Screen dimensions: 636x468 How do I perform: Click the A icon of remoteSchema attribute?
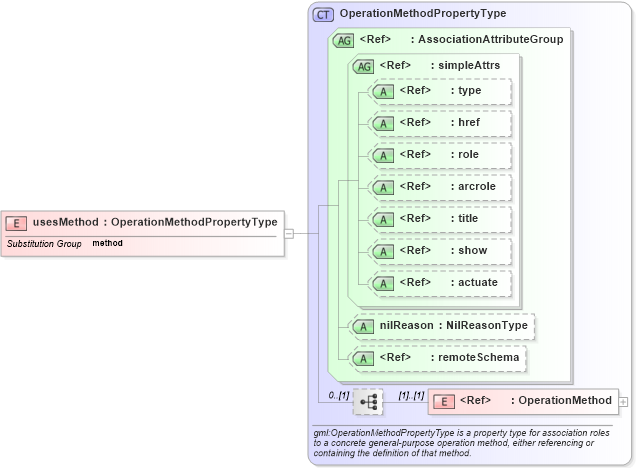click(x=363, y=359)
